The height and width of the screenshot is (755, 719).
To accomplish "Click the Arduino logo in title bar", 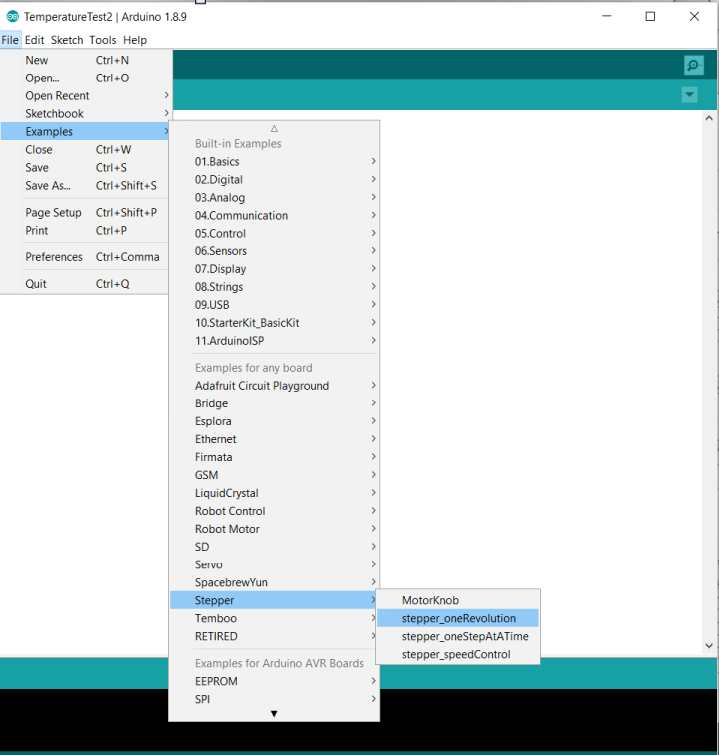I will coord(12,16).
